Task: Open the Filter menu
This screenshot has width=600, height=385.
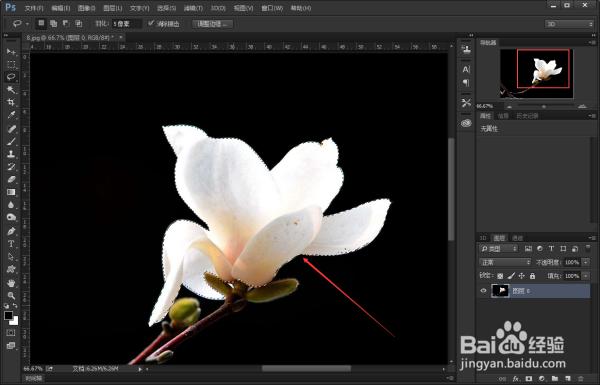Action: point(193,8)
